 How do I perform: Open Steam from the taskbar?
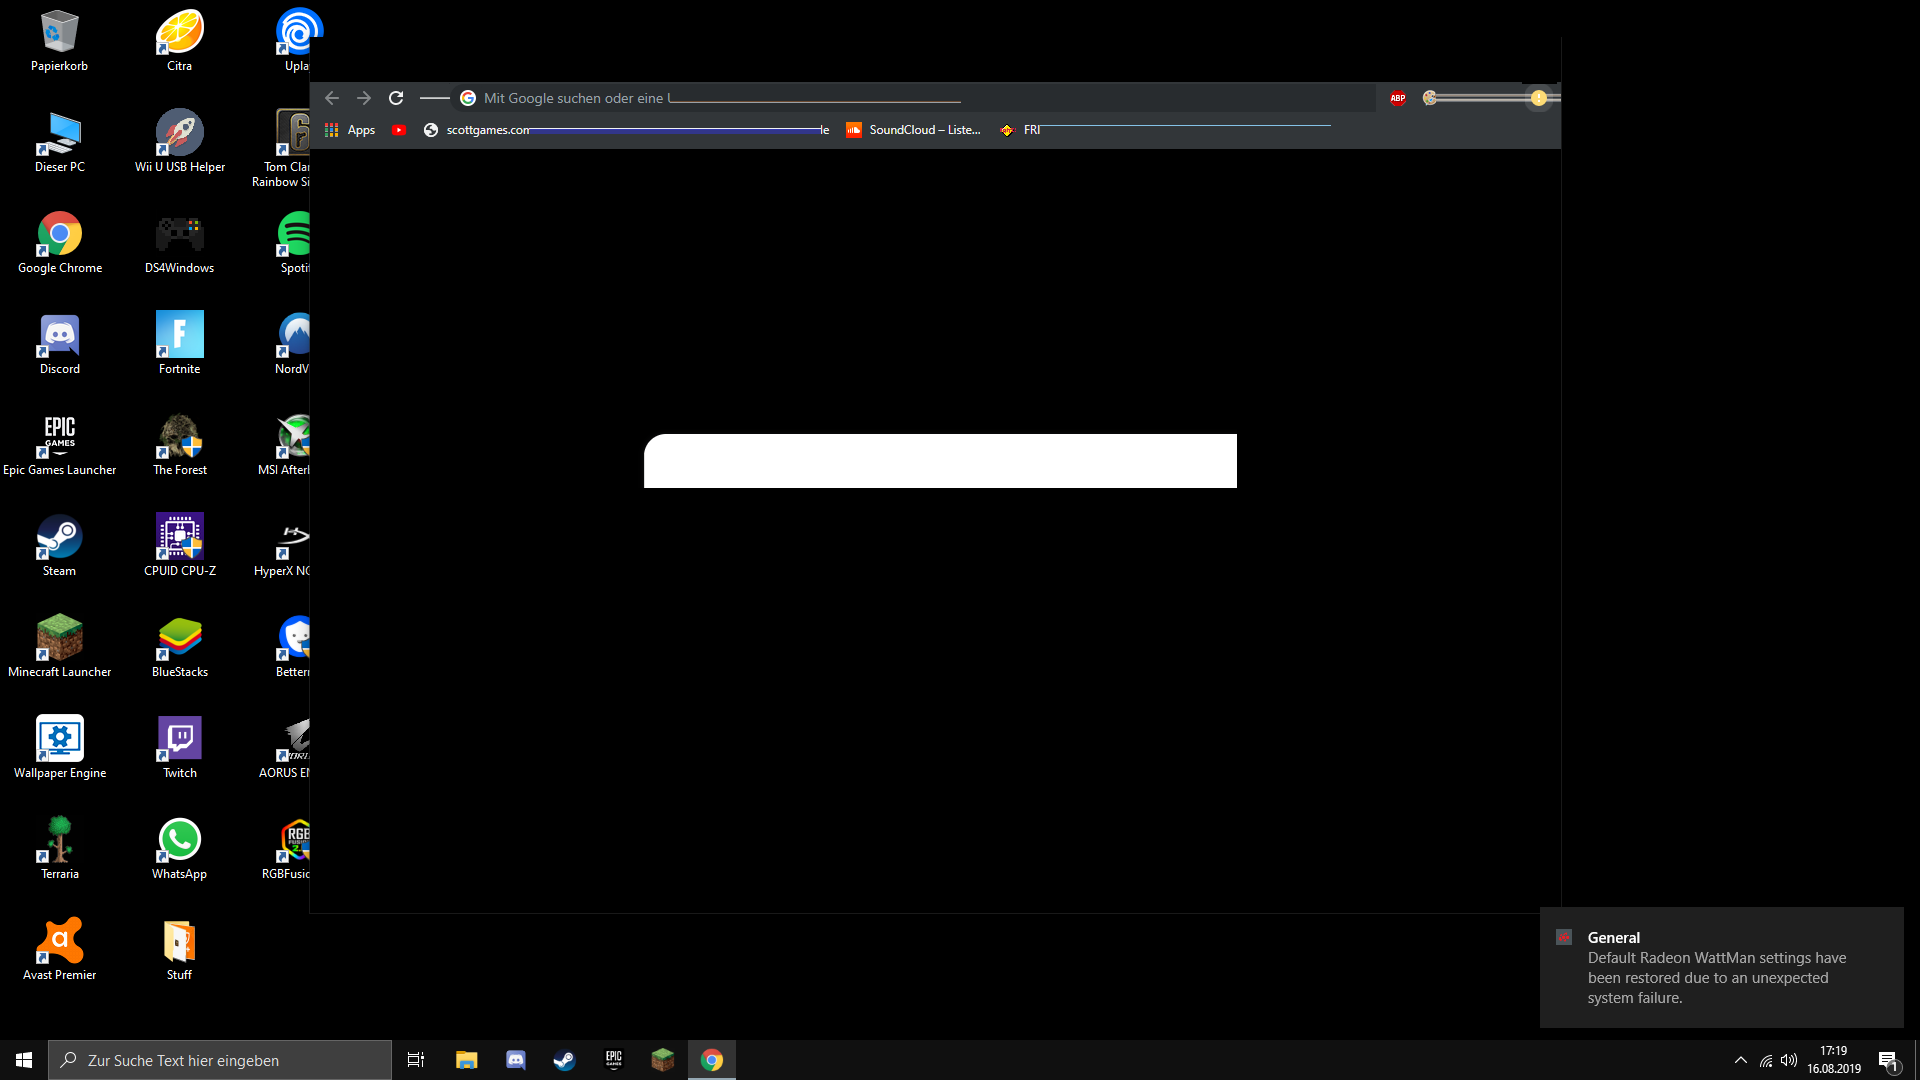[565, 1060]
